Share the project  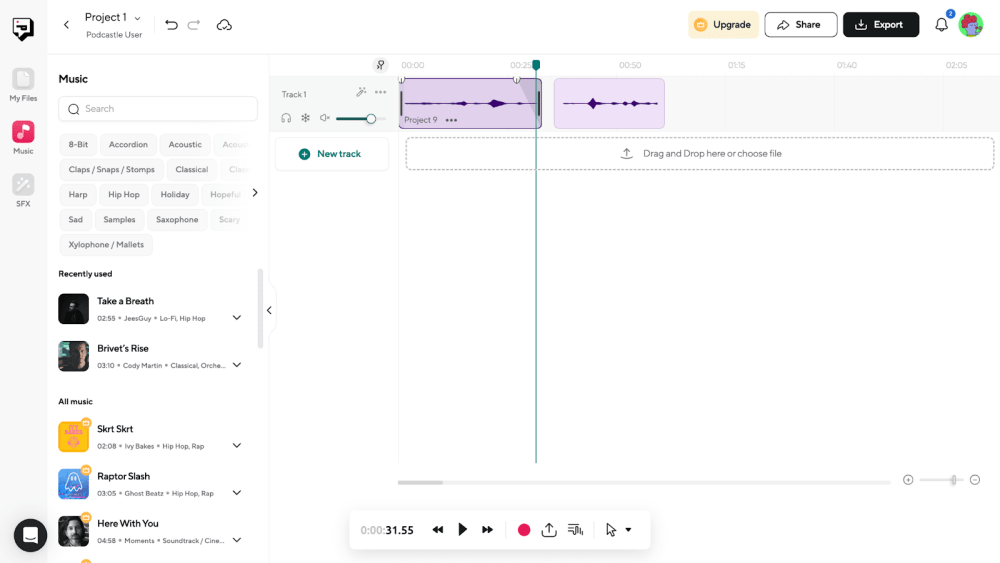coord(800,25)
